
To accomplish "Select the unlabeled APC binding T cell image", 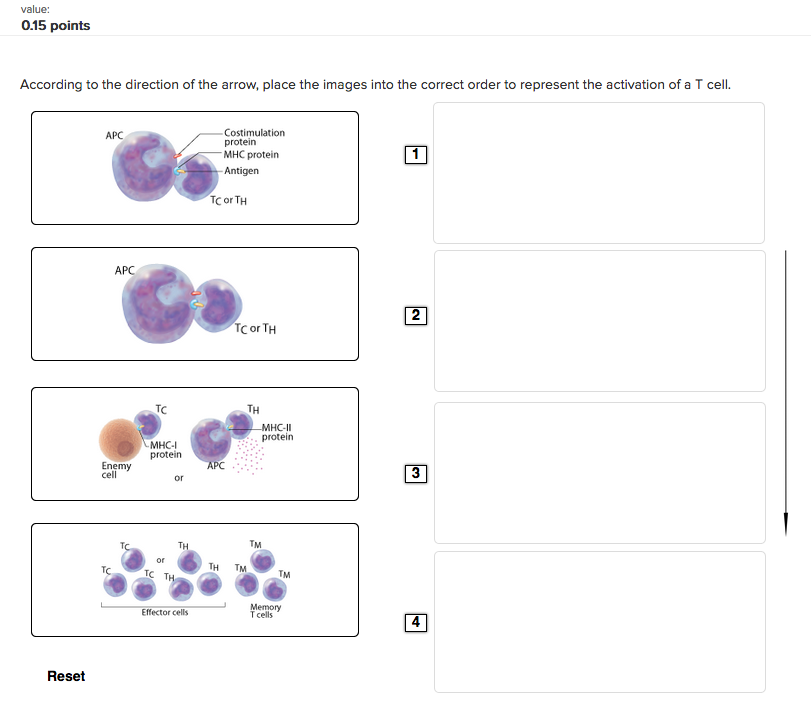I will [195, 304].
